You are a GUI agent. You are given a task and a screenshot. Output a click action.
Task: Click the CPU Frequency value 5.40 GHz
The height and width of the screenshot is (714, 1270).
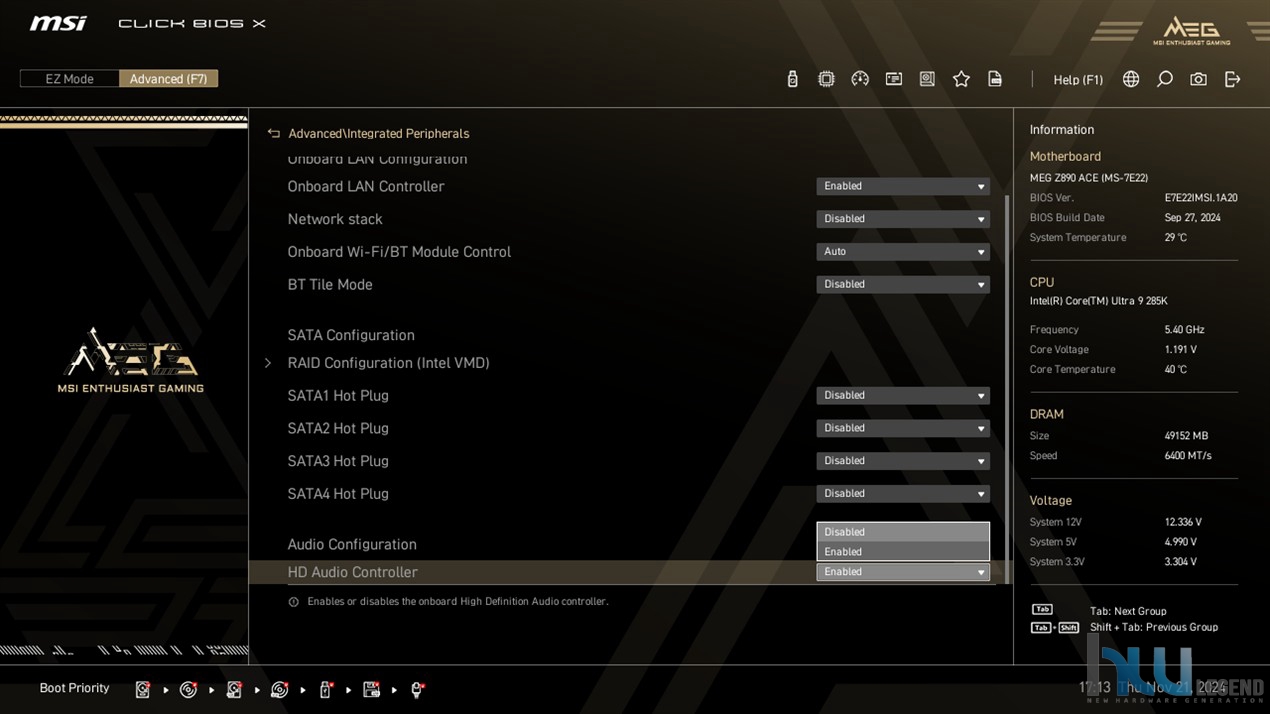1184,330
